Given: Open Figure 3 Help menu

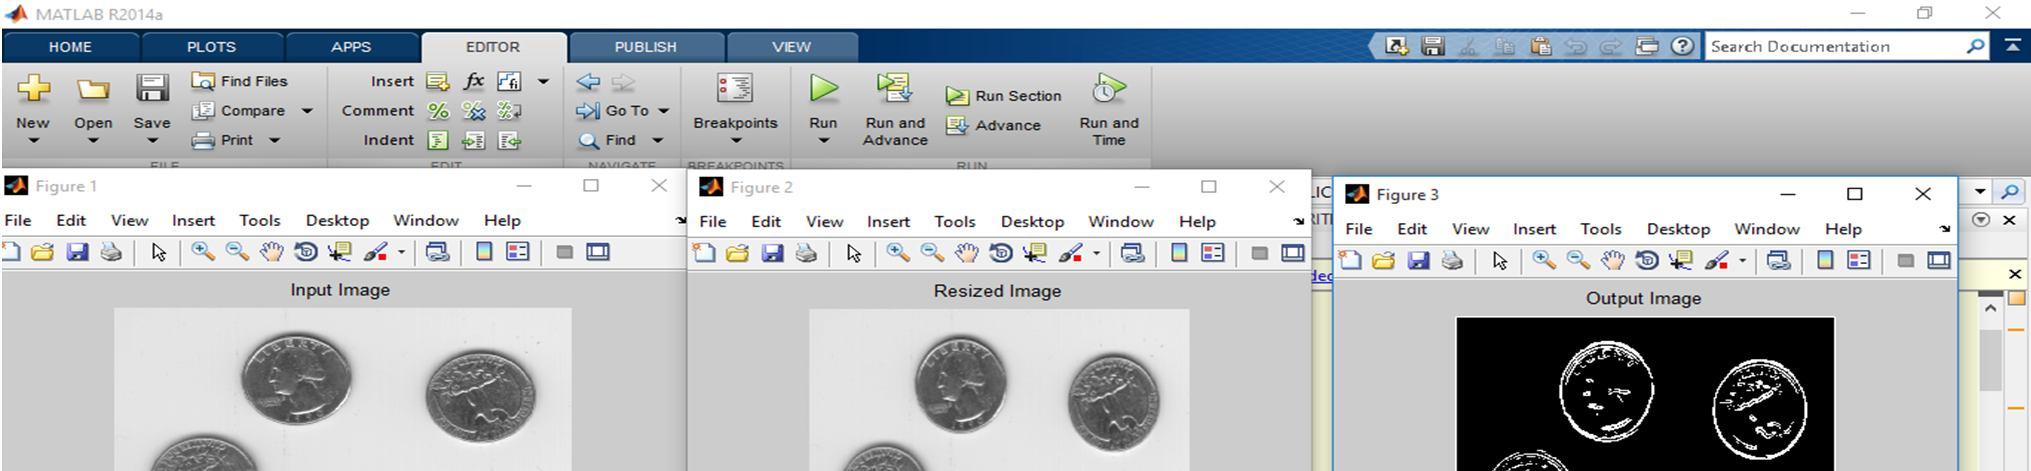Looking at the screenshot, I should [x=1843, y=229].
